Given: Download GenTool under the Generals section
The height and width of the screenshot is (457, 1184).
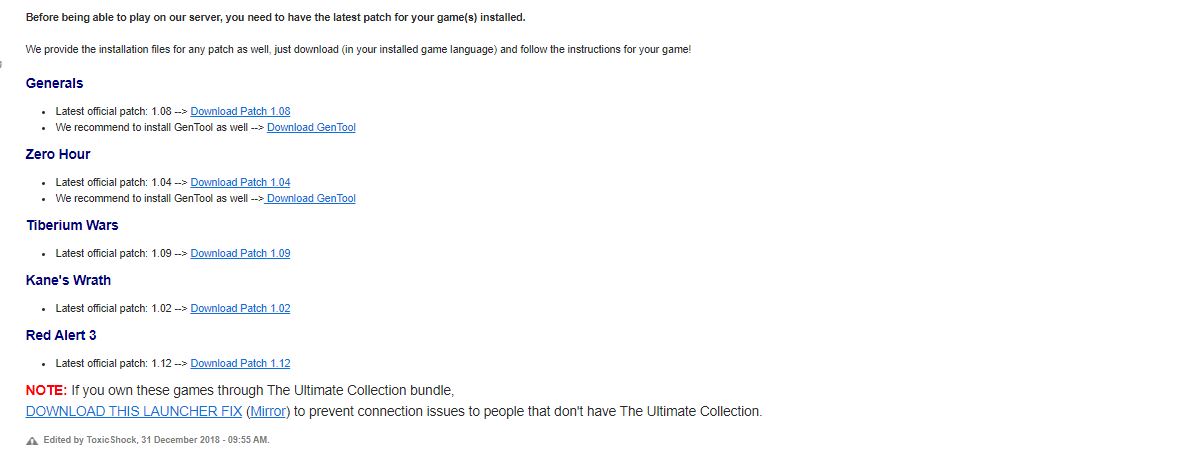Looking at the screenshot, I should [x=311, y=127].
